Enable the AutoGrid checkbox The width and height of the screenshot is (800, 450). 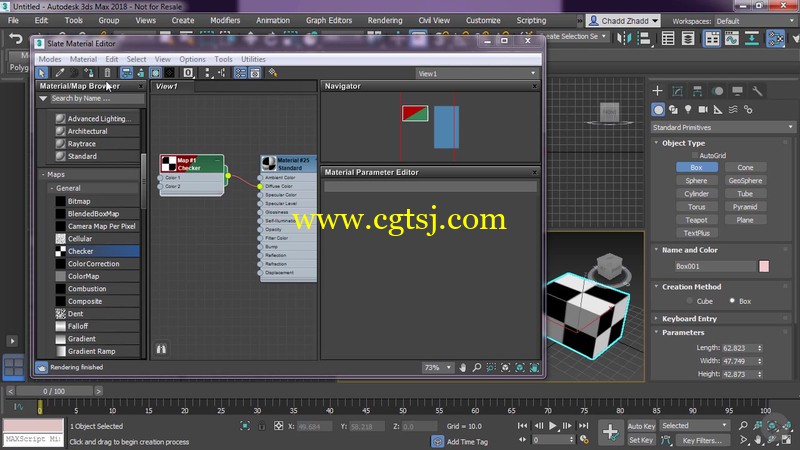(694, 155)
